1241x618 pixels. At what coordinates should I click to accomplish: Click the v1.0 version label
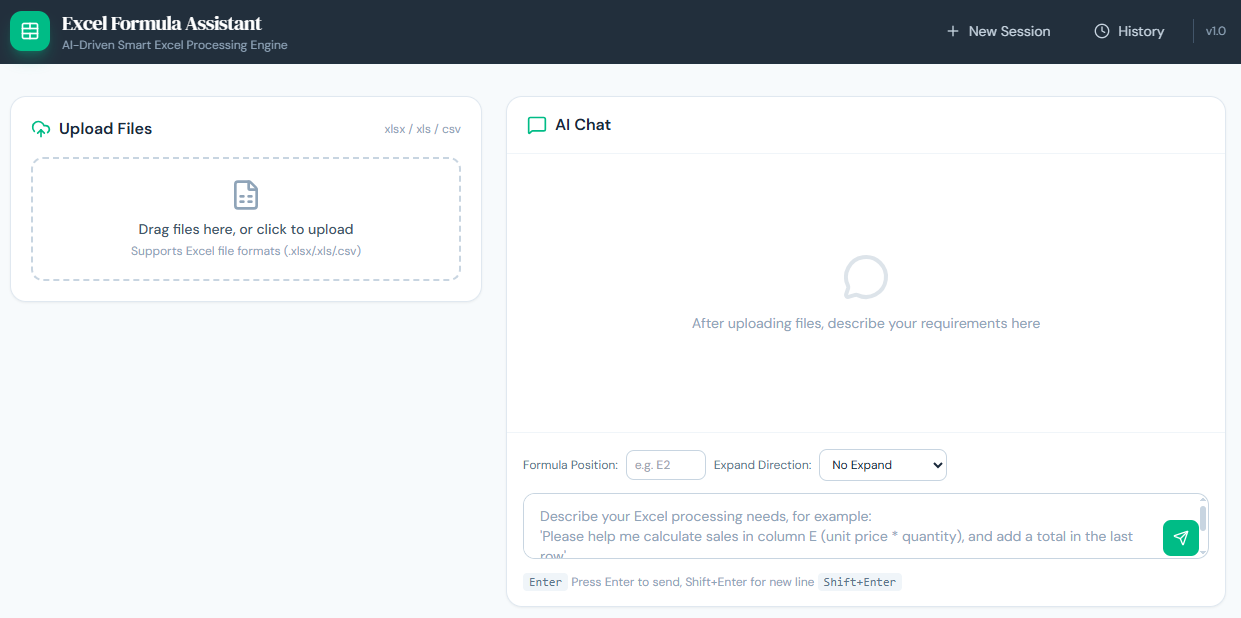(1216, 31)
